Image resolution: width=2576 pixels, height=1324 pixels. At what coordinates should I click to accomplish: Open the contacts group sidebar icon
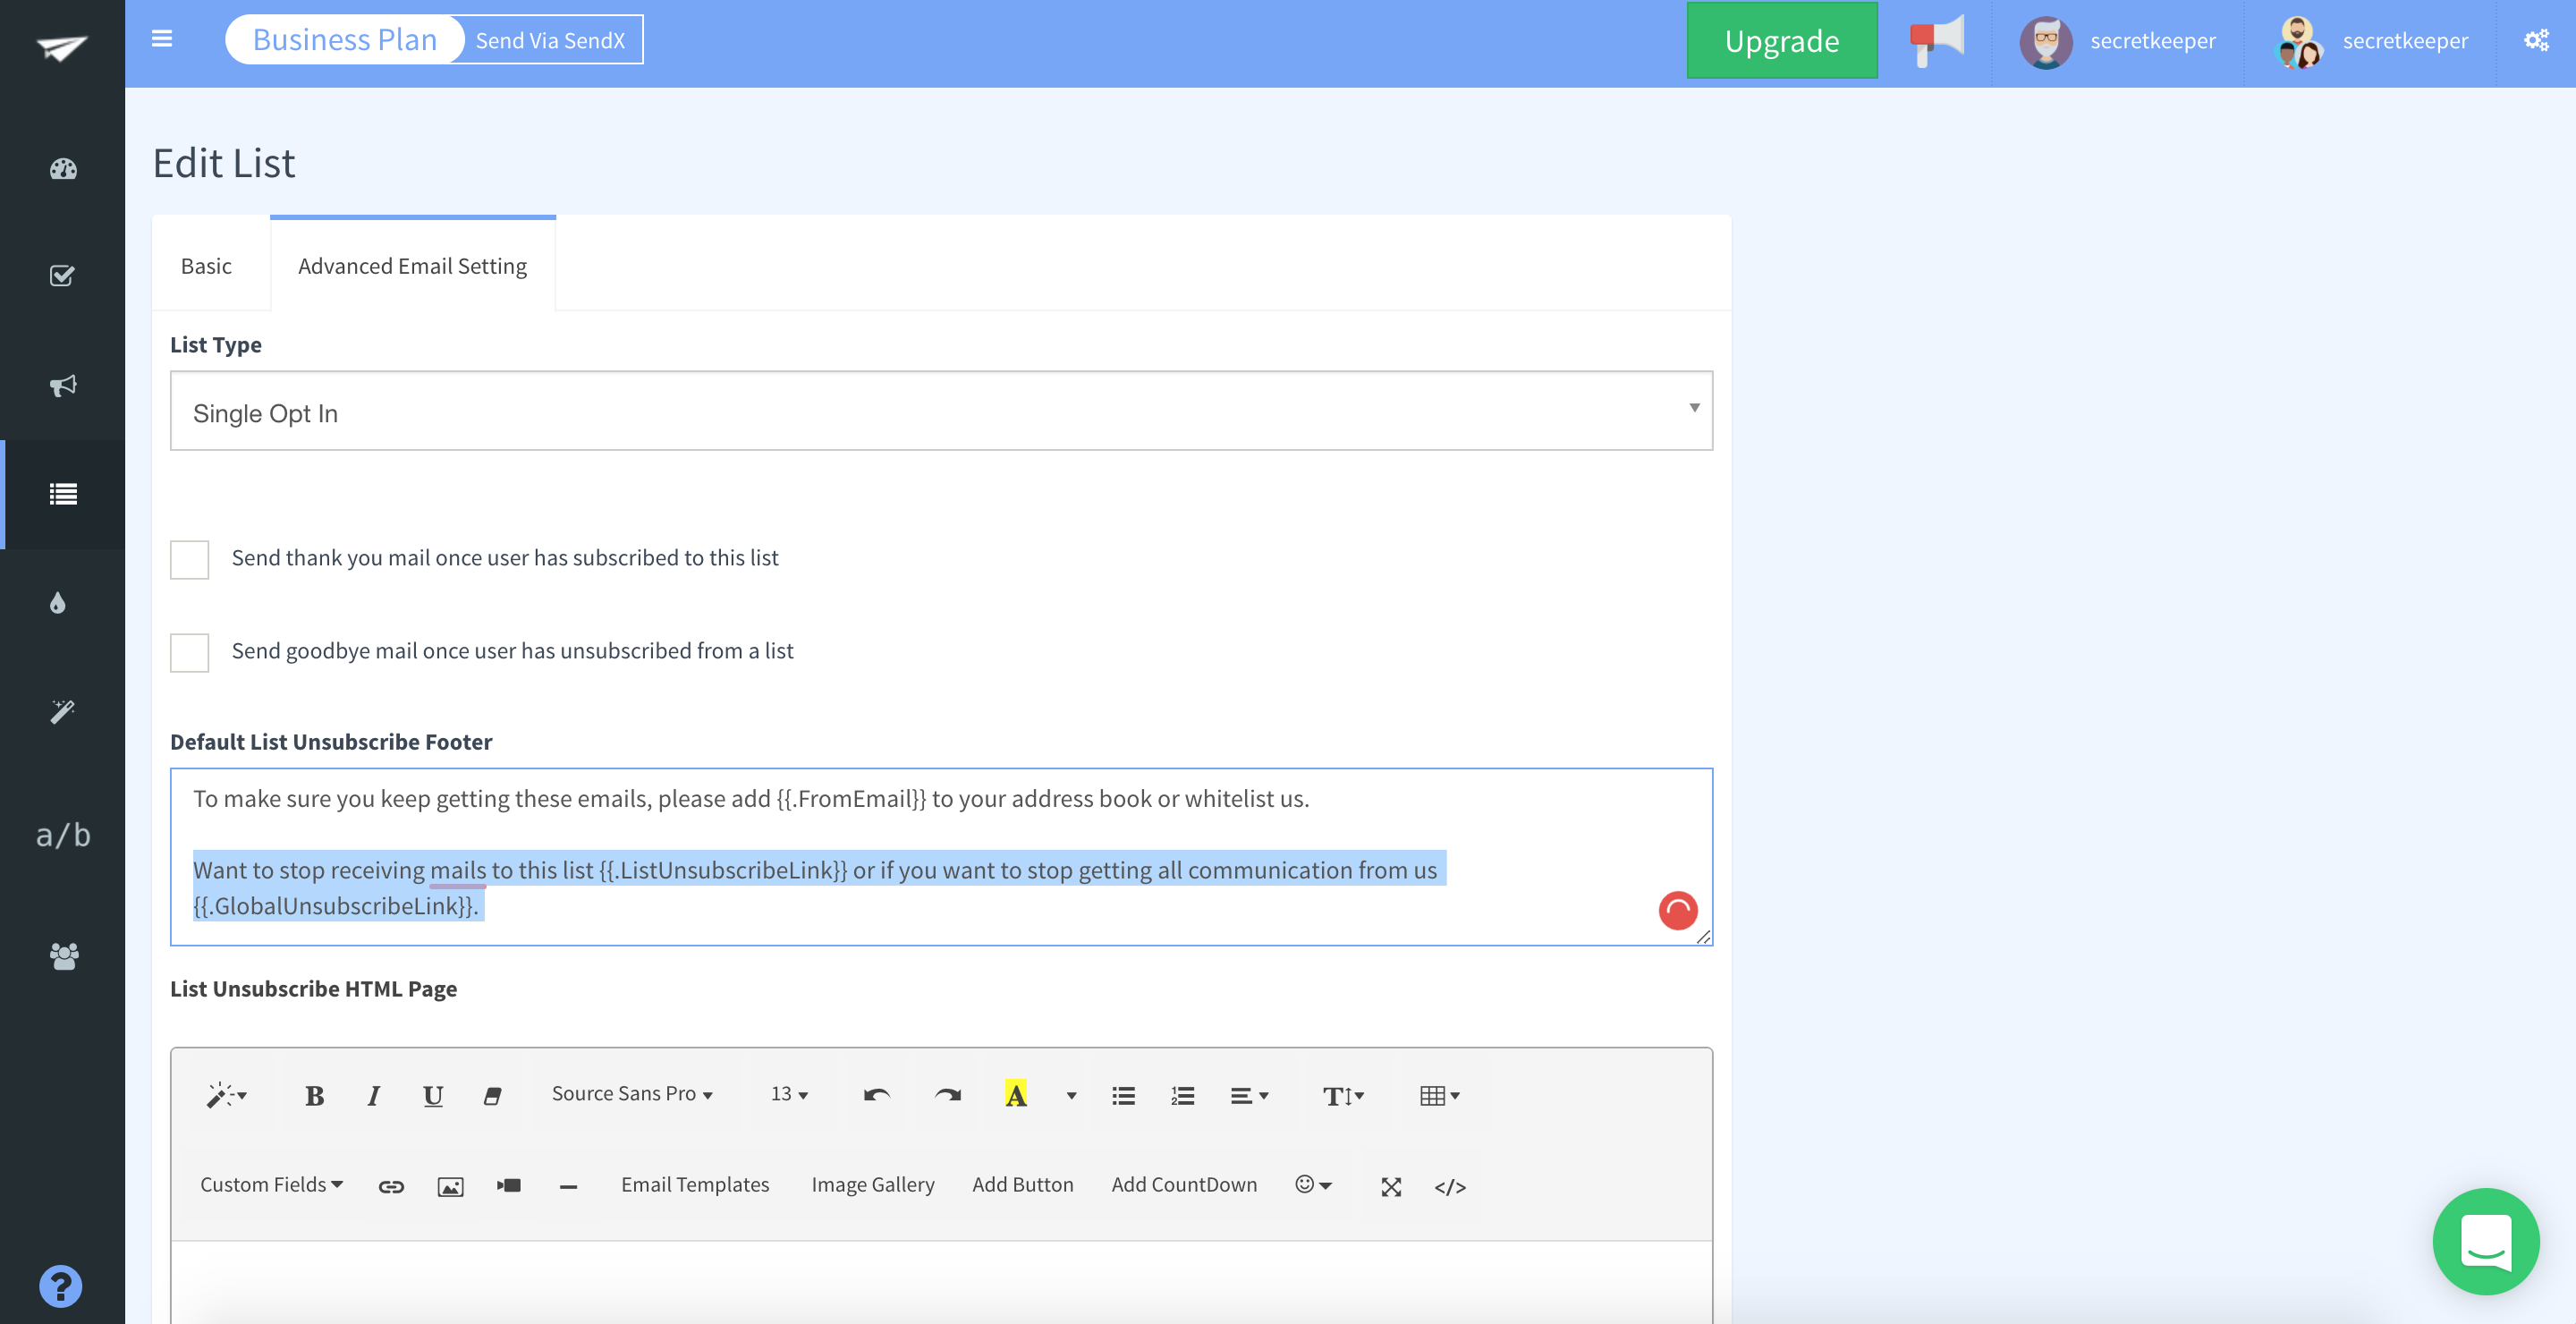click(x=64, y=956)
